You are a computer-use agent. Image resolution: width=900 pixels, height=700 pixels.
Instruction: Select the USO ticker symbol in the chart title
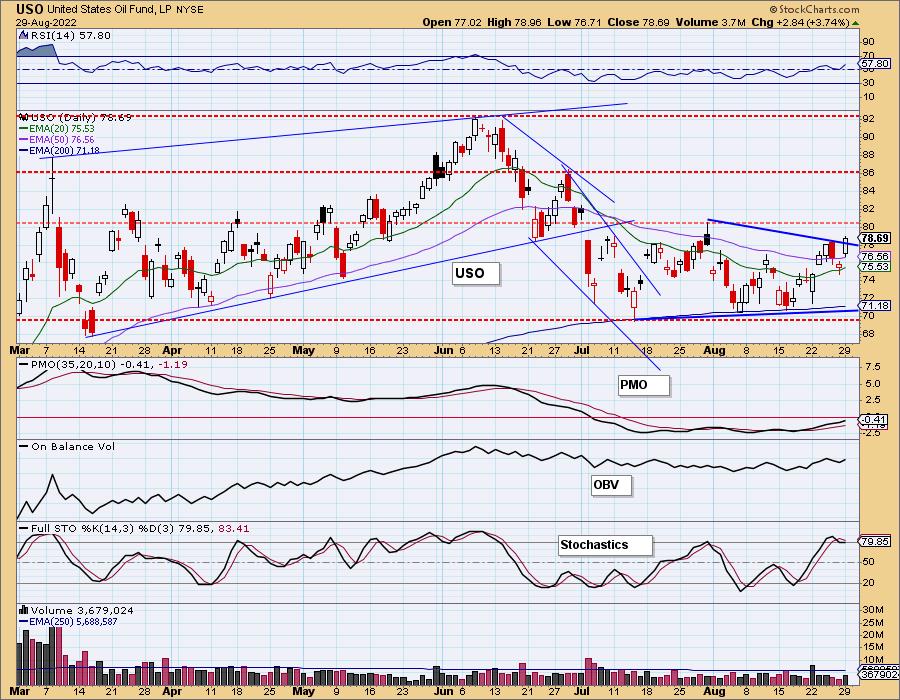click(29, 9)
